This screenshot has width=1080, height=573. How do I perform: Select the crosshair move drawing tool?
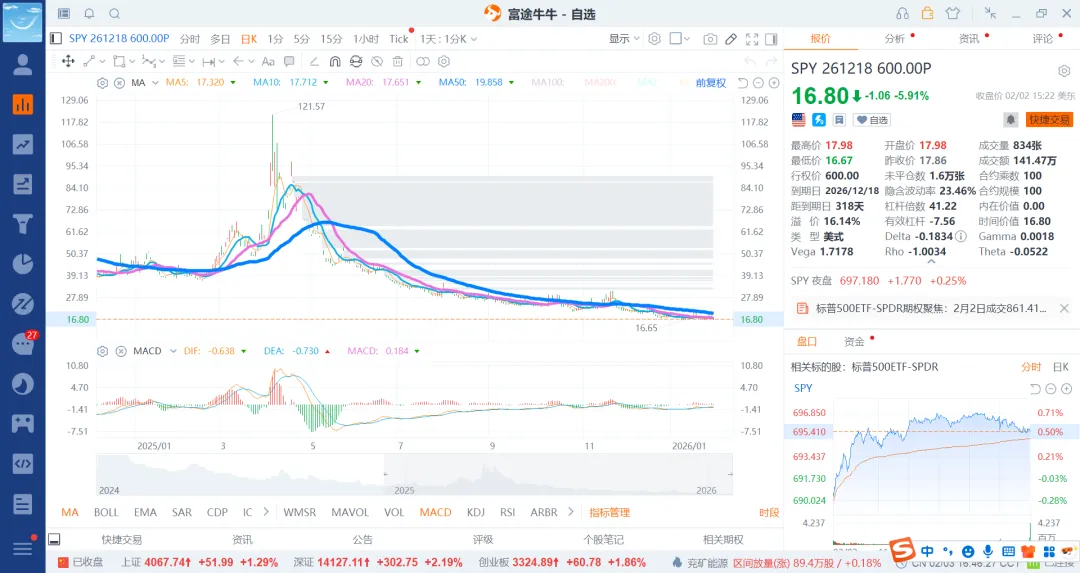(x=68, y=61)
